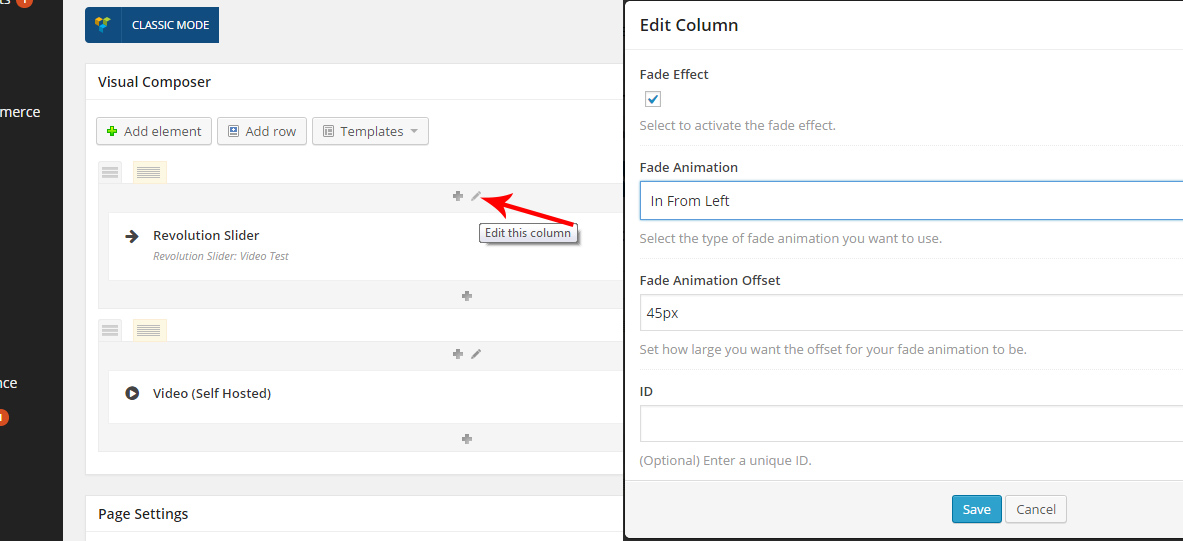Screen dimensions: 1183x541
Task: Cancel the Edit Column dialog
Action: tap(1036, 509)
